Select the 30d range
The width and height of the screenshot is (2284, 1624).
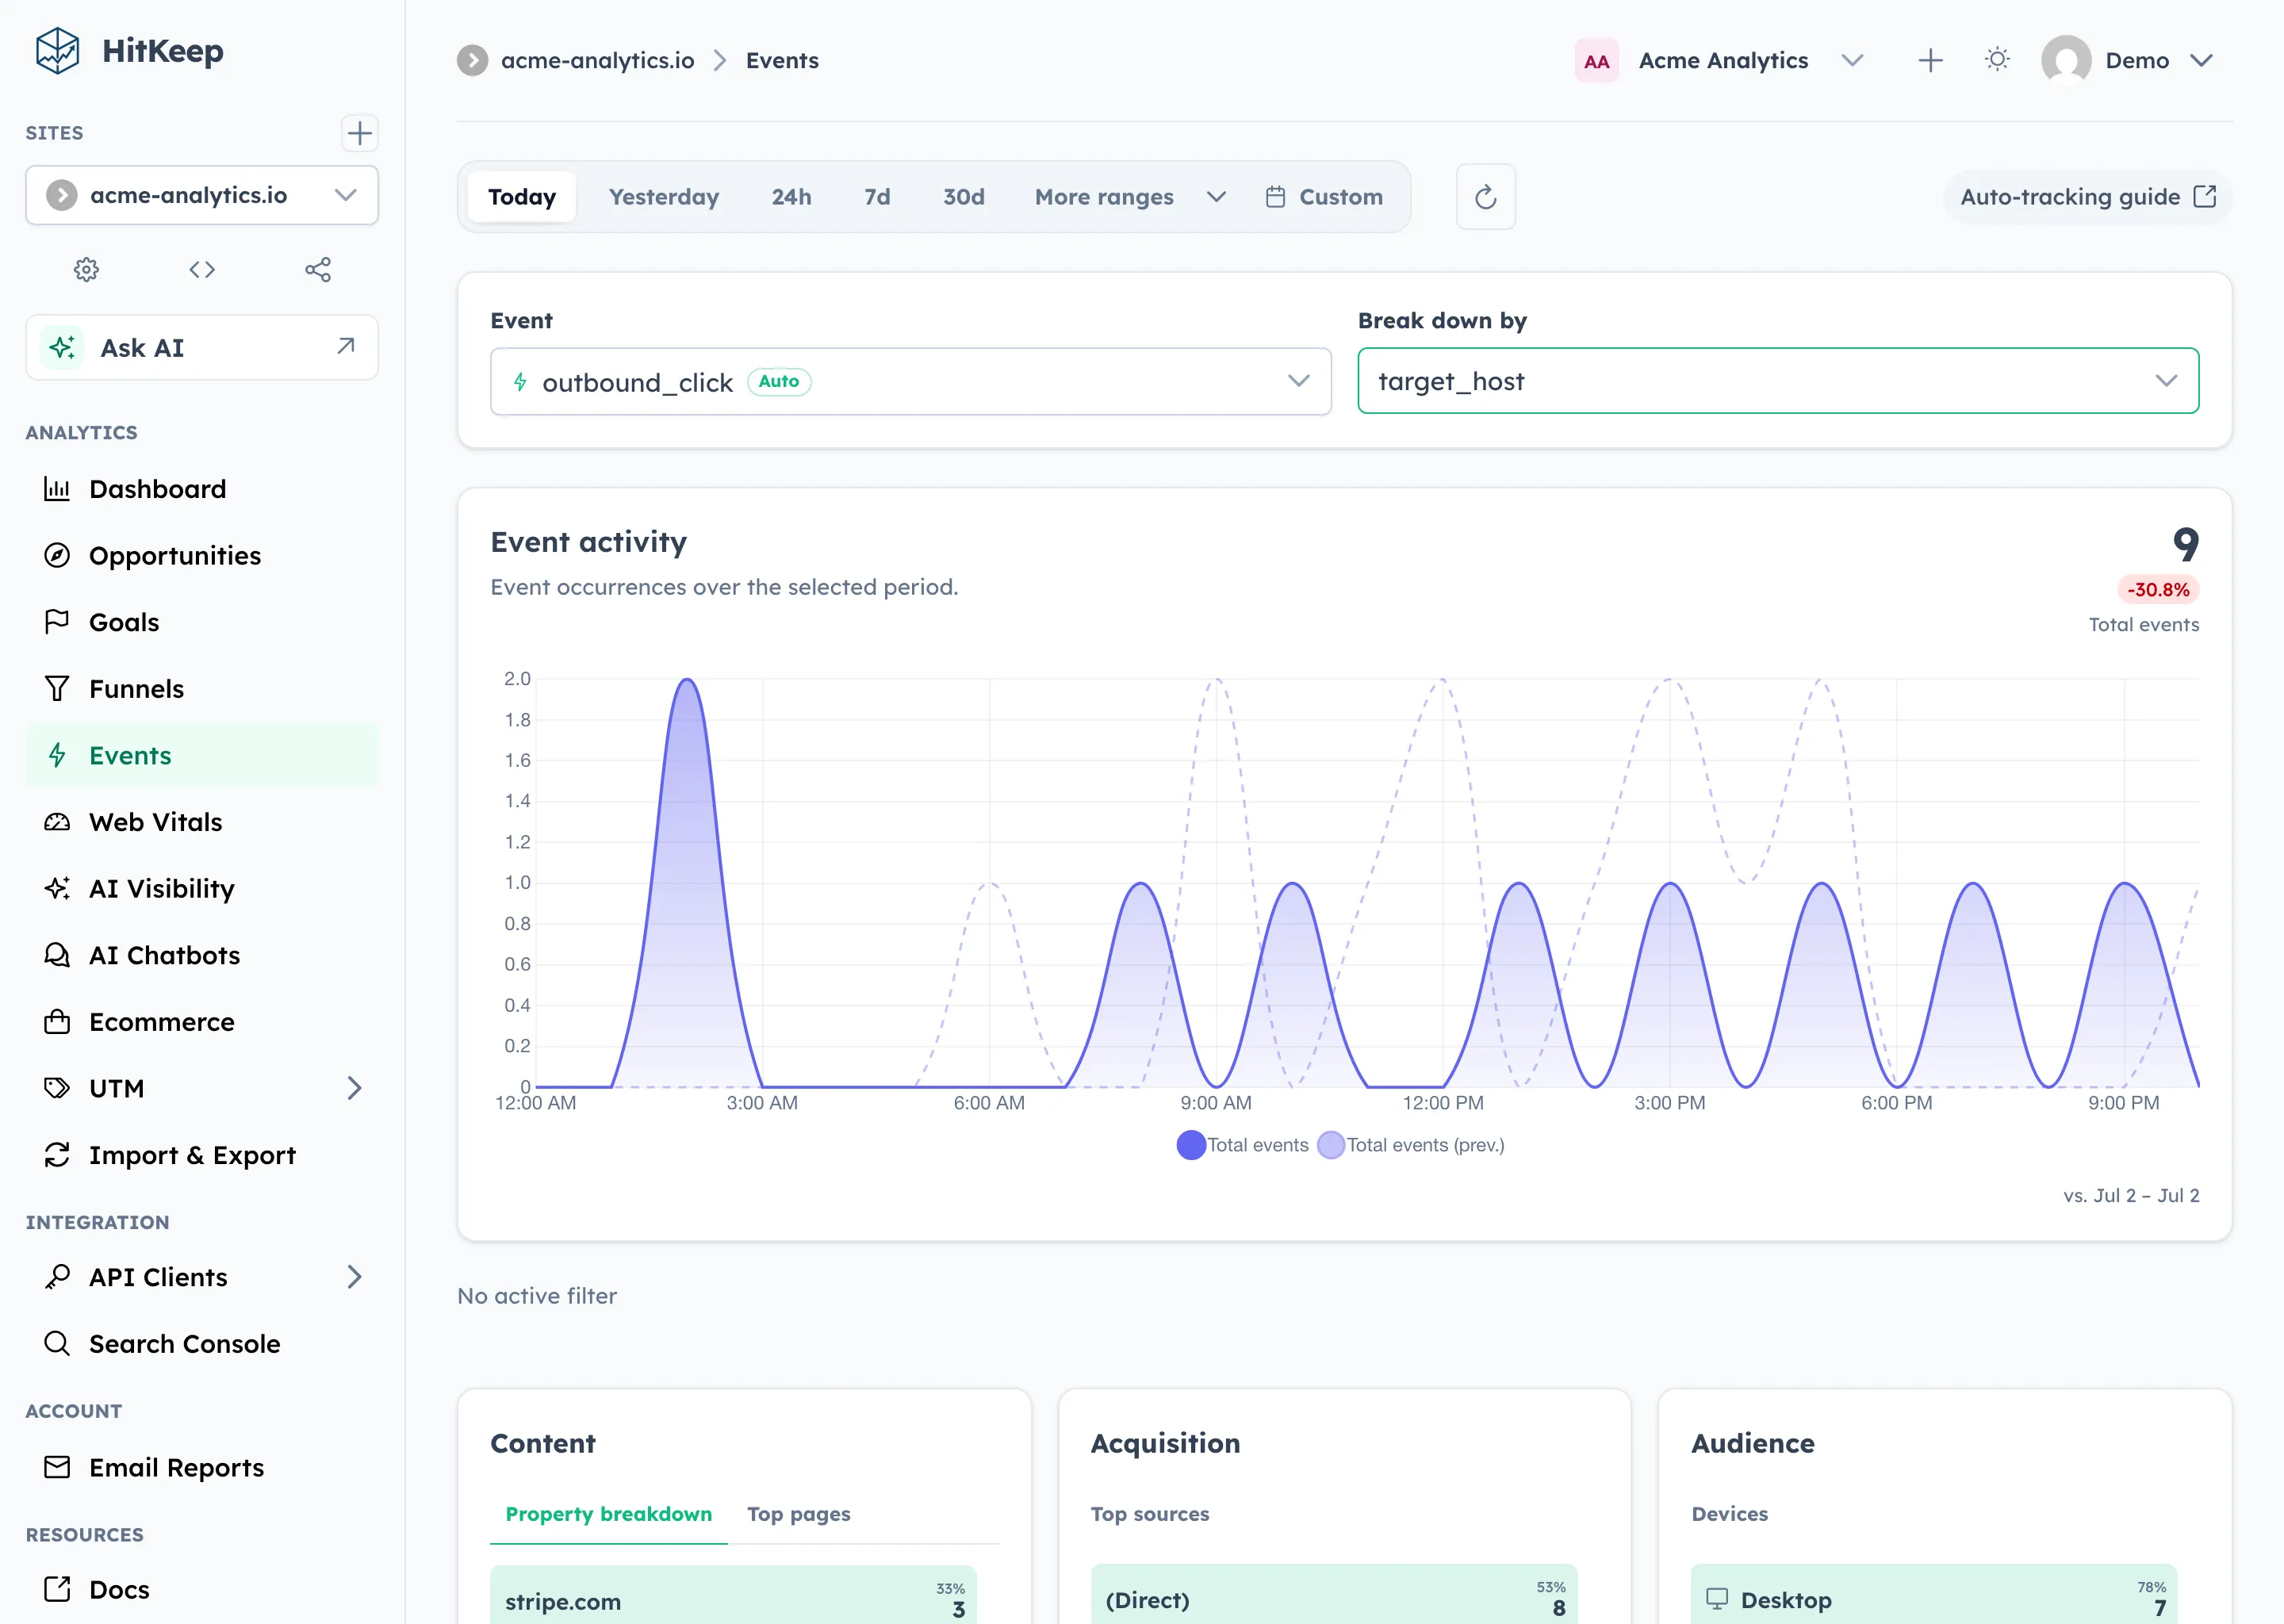(x=964, y=197)
